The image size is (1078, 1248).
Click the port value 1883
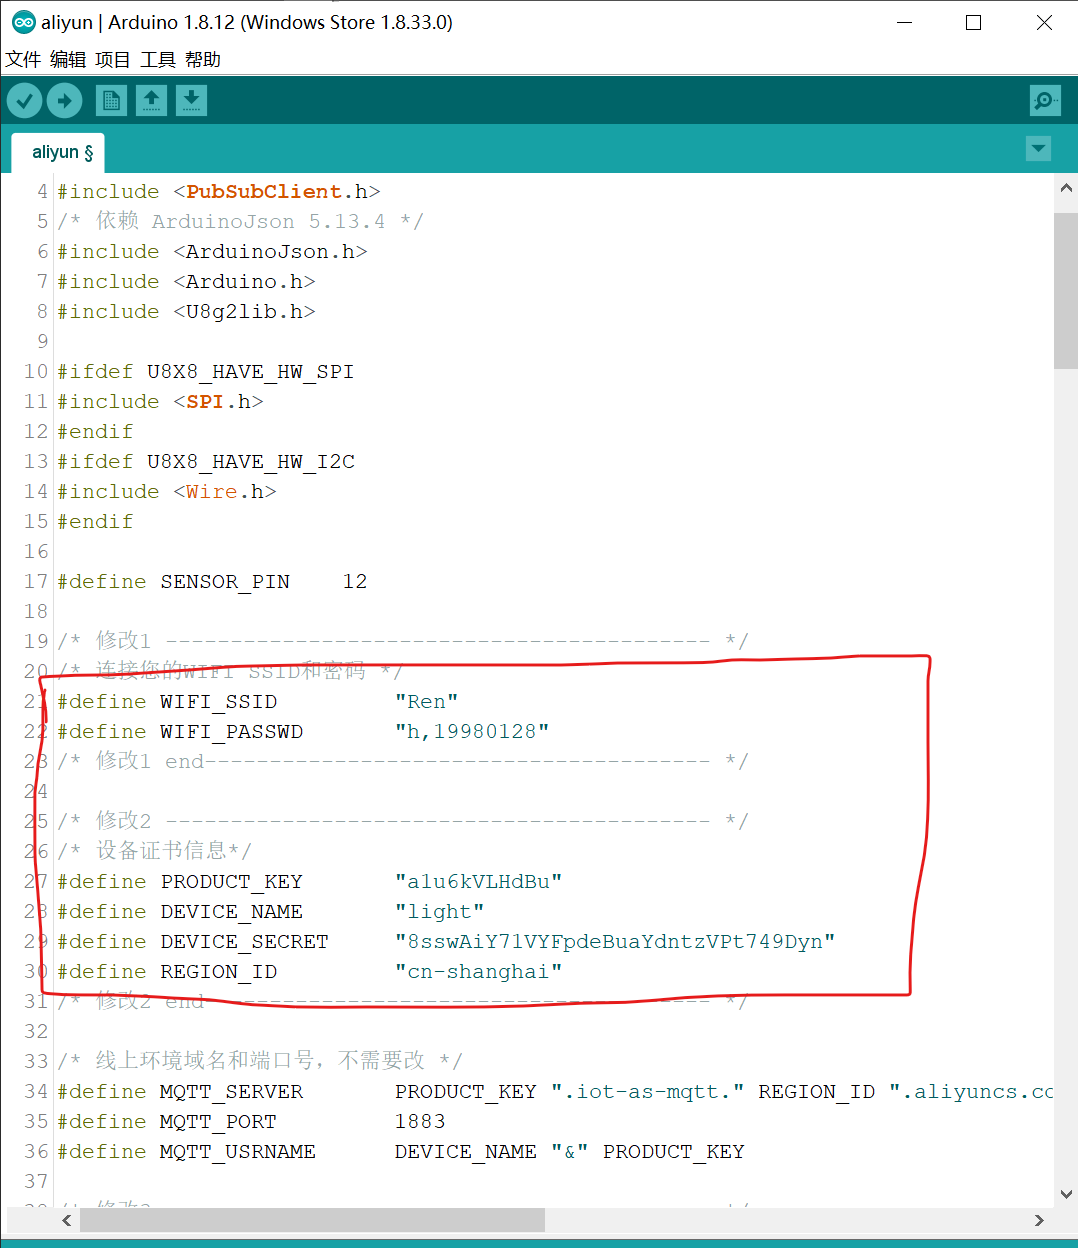coord(420,1121)
